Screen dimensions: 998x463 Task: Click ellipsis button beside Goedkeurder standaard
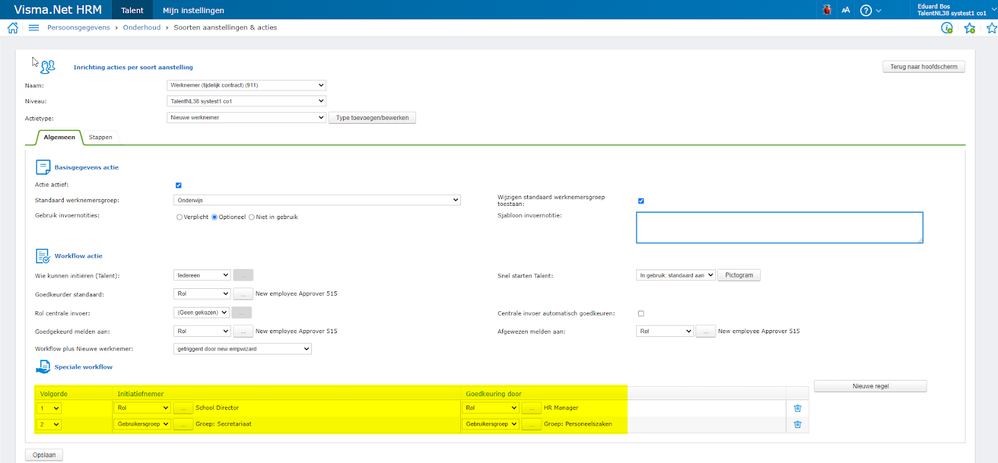[x=242, y=294]
